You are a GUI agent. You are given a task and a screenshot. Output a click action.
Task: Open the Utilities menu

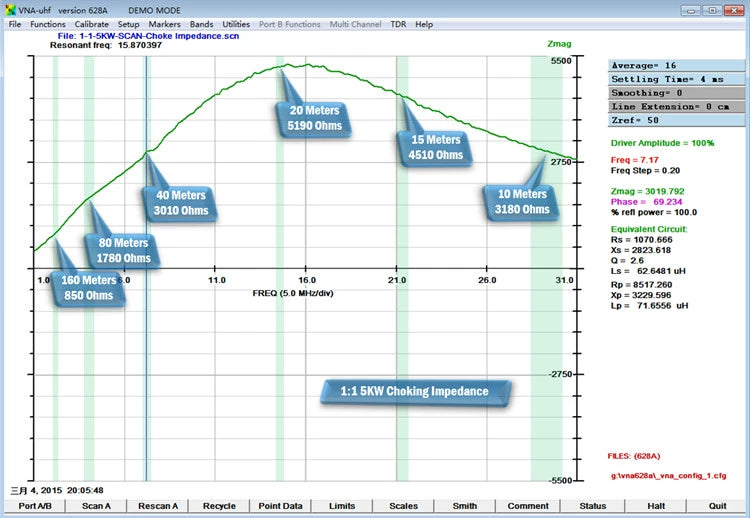point(236,24)
